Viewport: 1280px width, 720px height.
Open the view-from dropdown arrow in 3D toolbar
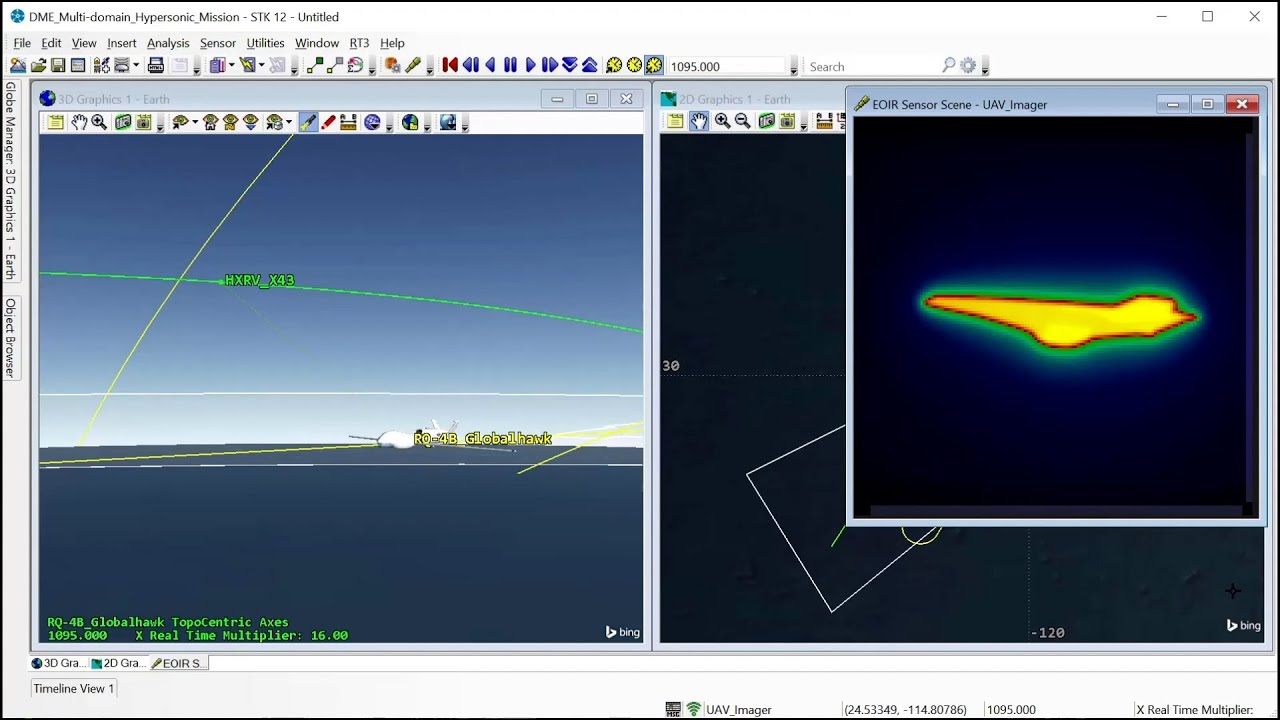[x=193, y=122]
